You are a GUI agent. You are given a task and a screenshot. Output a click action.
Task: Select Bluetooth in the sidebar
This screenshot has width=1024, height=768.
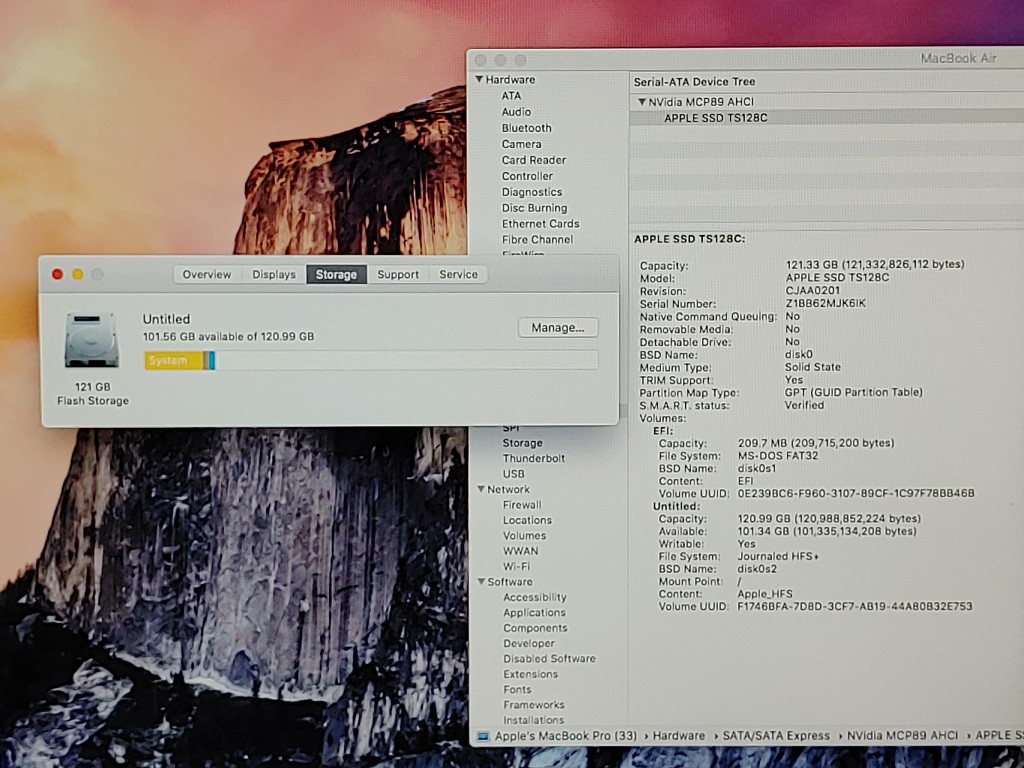pos(526,128)
